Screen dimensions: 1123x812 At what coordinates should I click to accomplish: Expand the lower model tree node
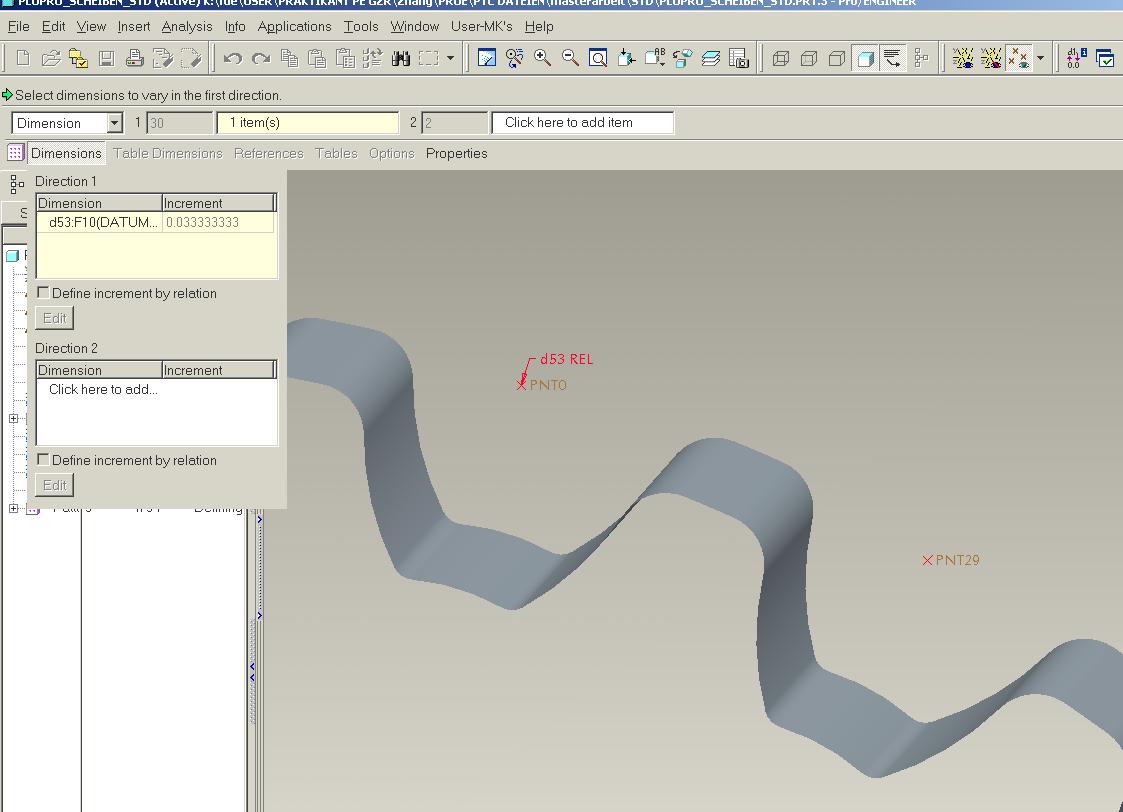point(13,508)
